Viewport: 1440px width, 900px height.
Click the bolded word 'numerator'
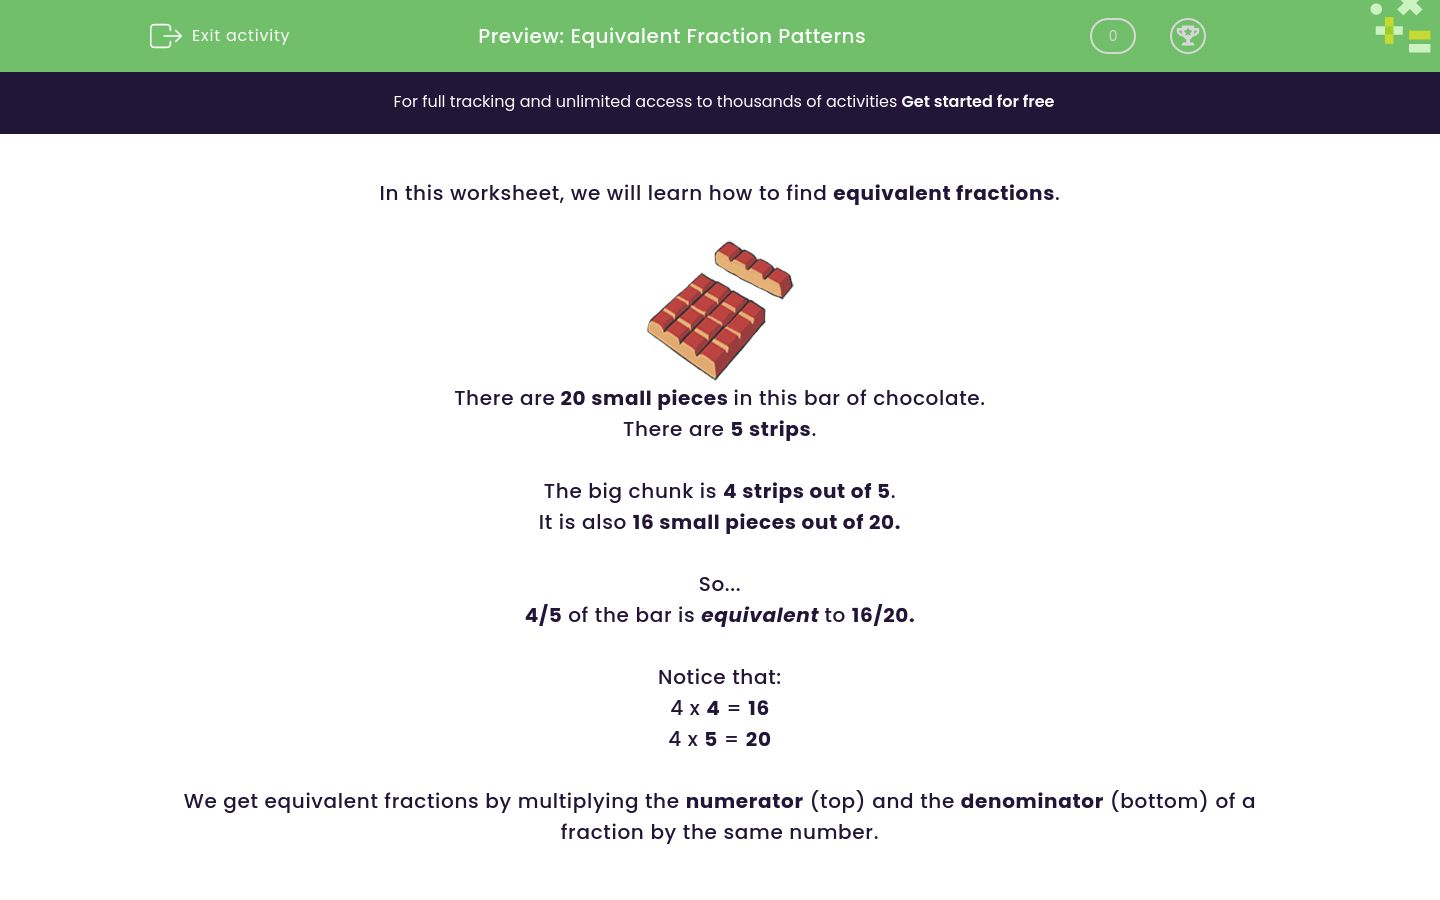coord(744,801)
